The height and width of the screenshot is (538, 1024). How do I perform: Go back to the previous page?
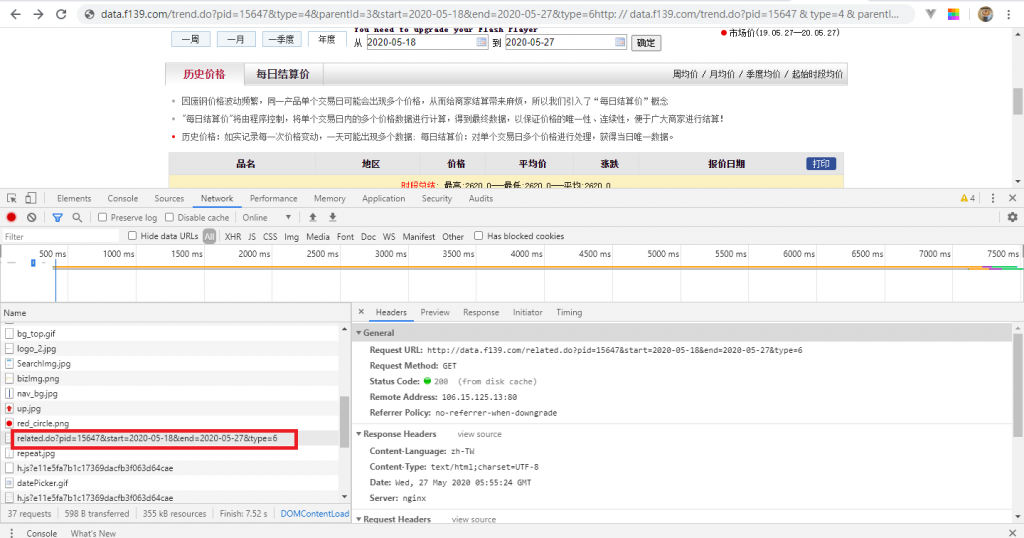[x=16, y=14]
